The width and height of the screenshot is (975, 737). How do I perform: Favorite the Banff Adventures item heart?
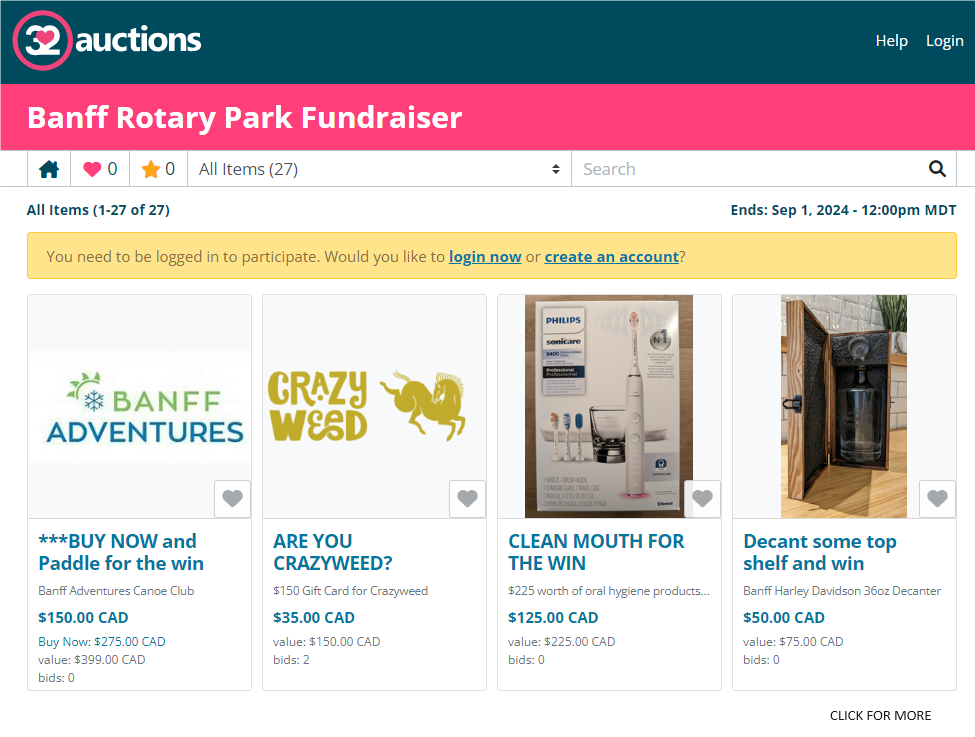pyautogui.click(x=232, y=498)
